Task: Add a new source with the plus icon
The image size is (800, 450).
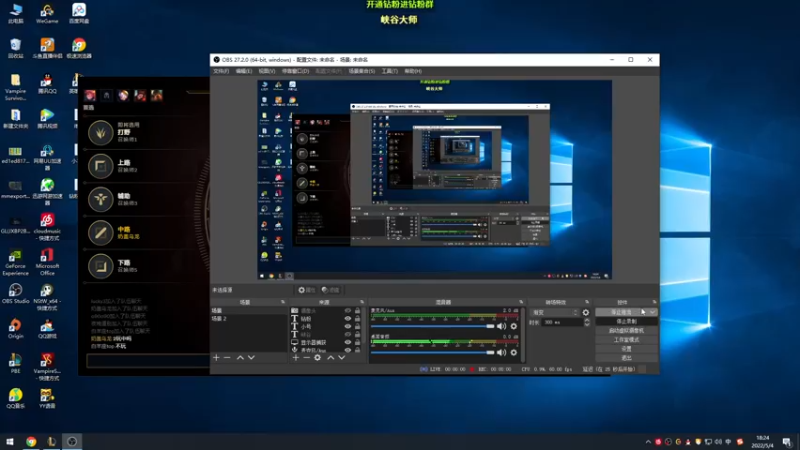Action: point(295,358)
